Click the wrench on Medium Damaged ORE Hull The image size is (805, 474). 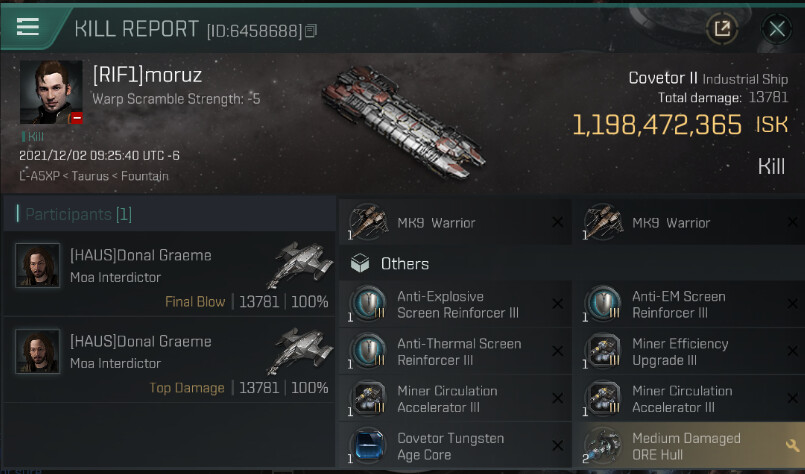tap(792, 445)
